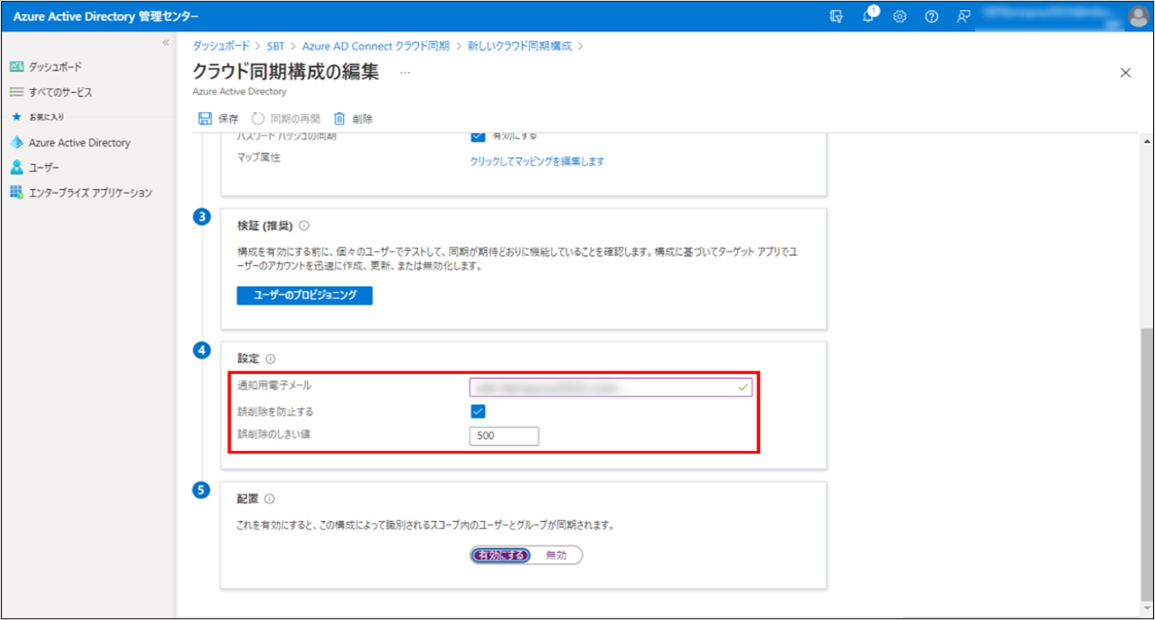This screenshot has width=1155, height=620.
Task: Open すべてのサービス in the sidebar
Action: (60, 92)
